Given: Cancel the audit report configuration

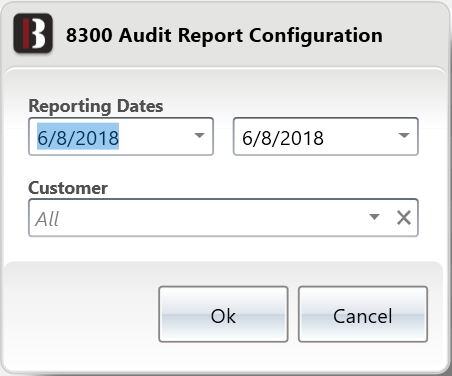Looking at the screenshot, I should 363,314.
